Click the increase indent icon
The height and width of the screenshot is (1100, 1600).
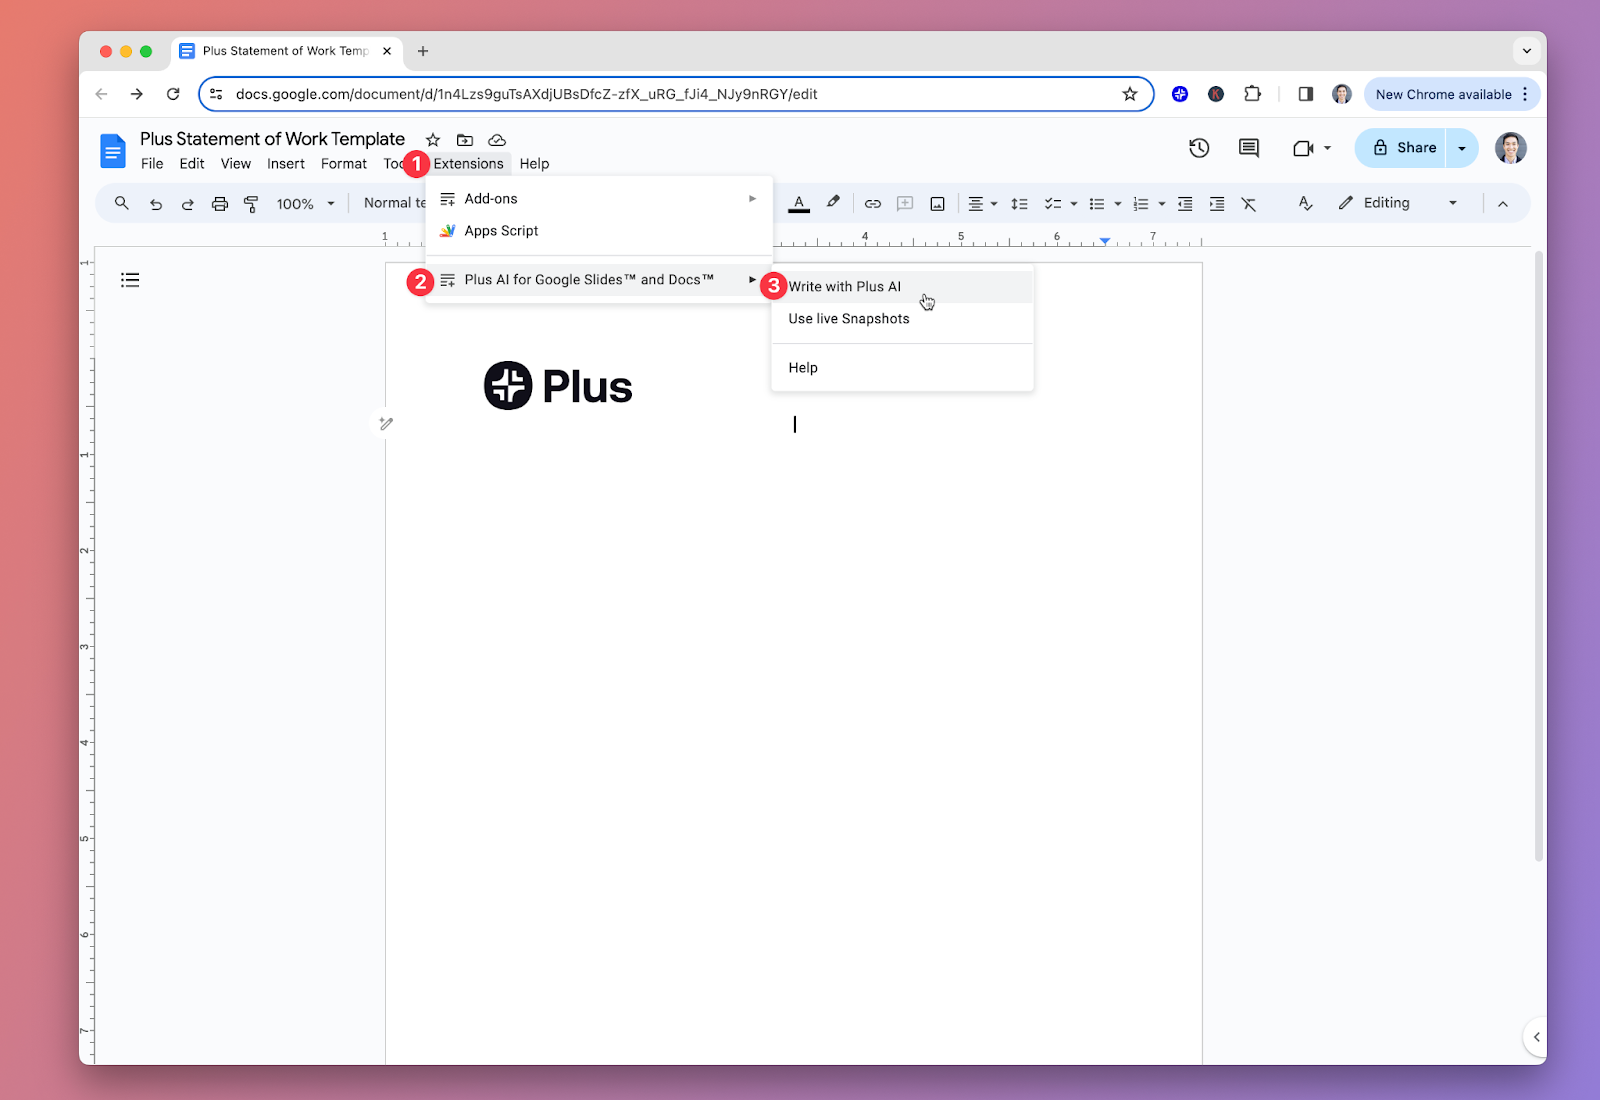(x=1217, y=204)
